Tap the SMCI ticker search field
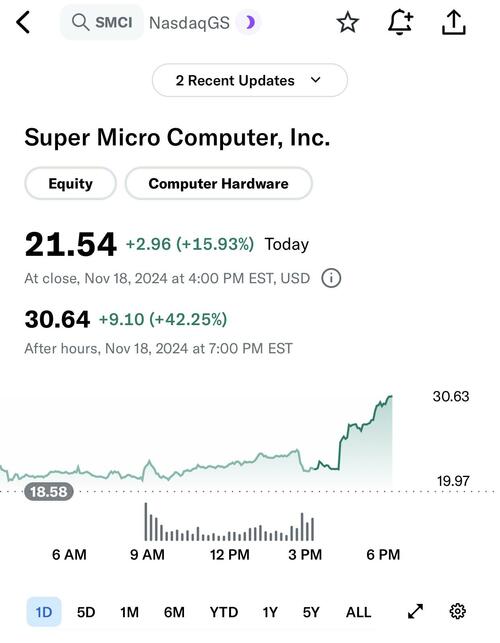The height and width of the screenshot is (643, 500). click(x=102, y=22)
